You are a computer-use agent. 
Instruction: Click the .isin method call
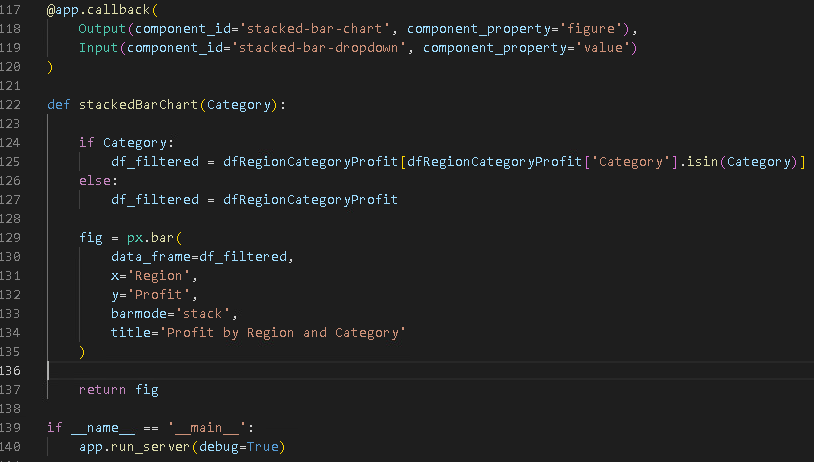(698, 161)
